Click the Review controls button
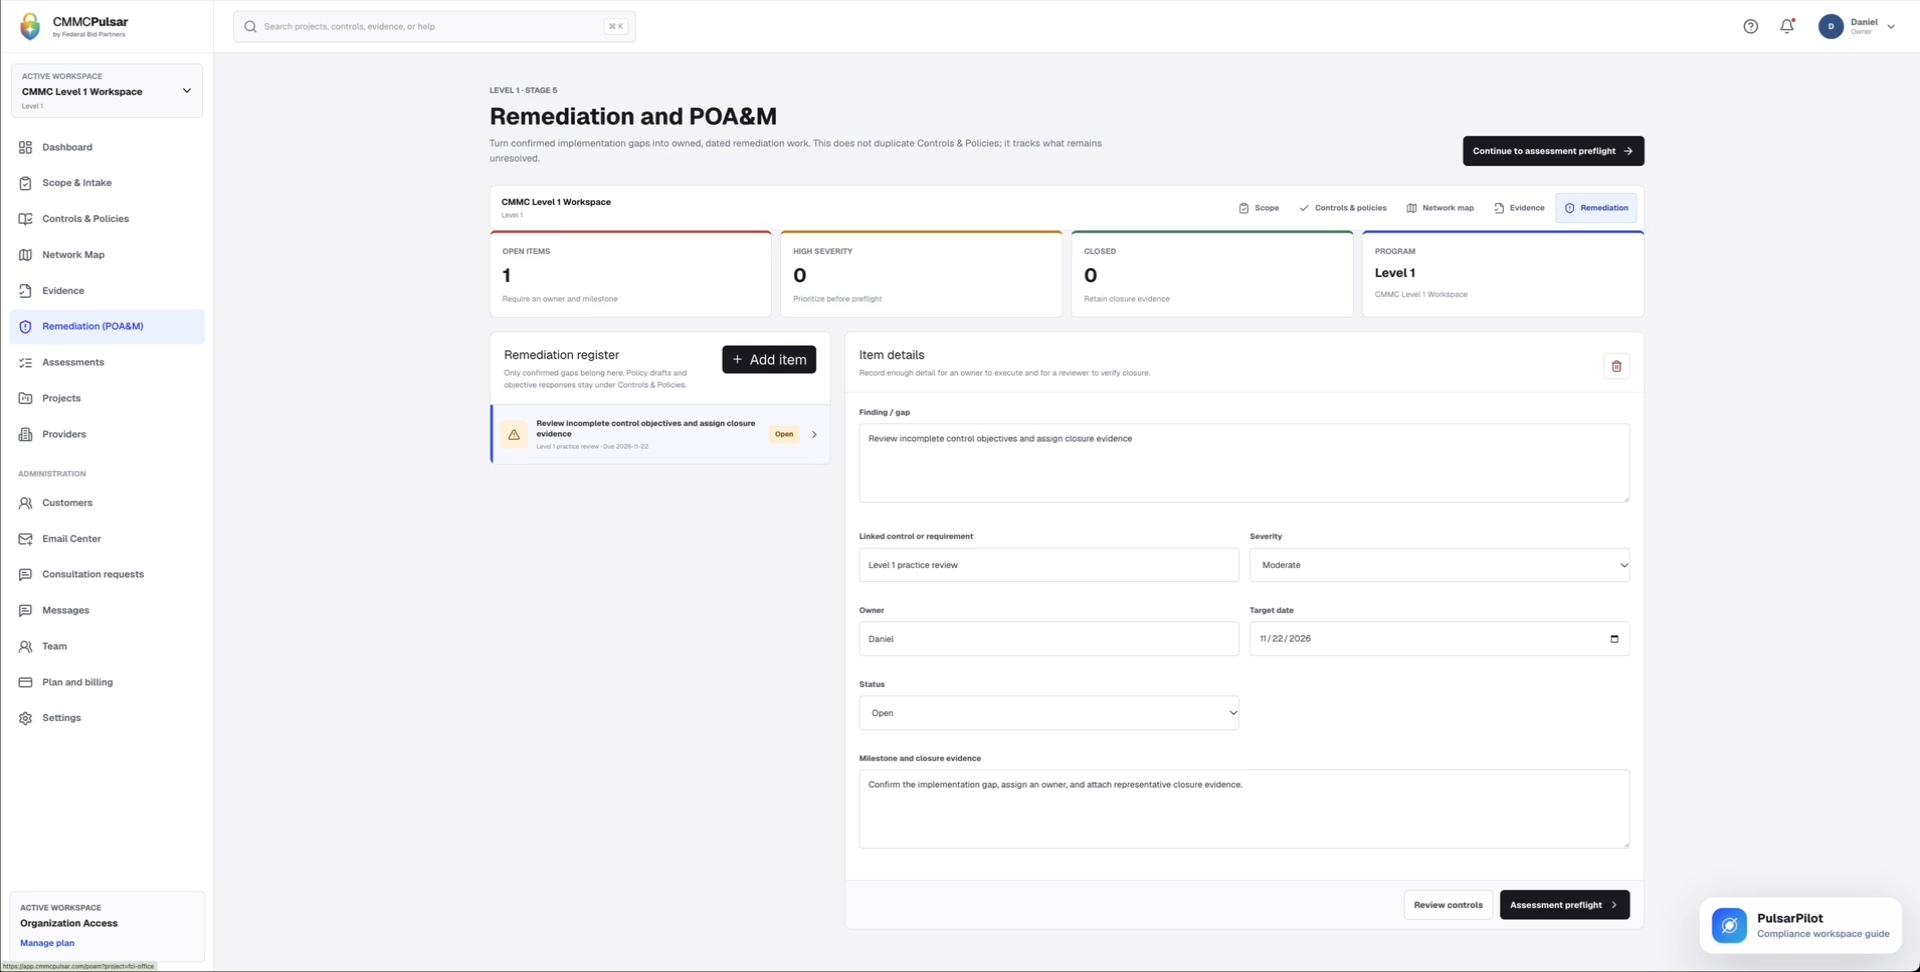Viewport: 1920px width, 972px height. click(x=1448, y=905)
